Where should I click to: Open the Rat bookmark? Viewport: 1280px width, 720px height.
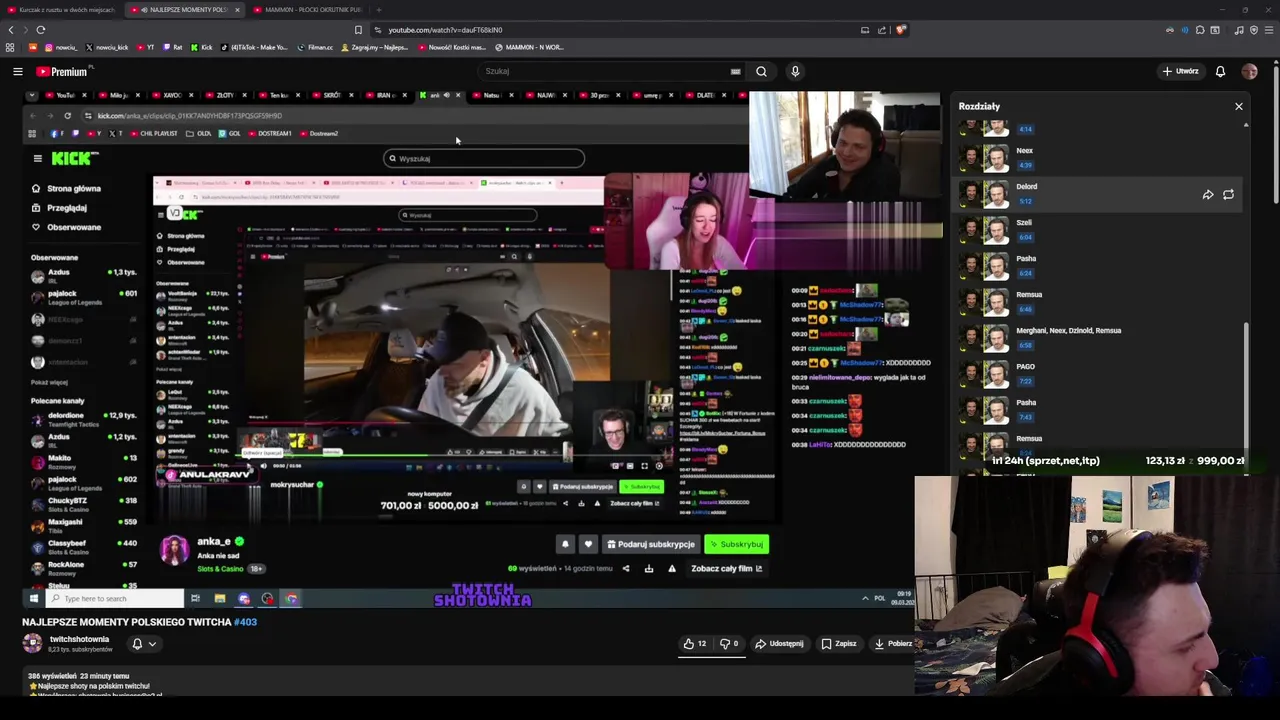(173, 47)
